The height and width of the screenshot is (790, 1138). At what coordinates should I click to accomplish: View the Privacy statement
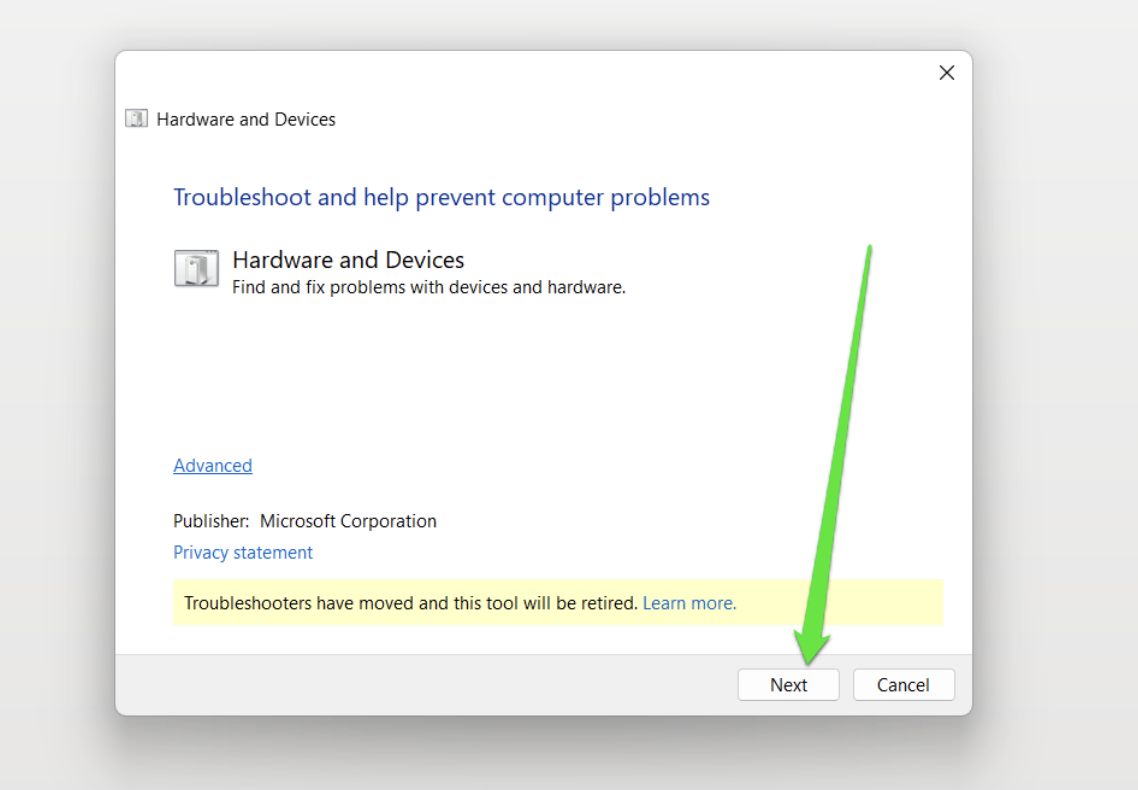pyautogui.click(x=242, y=552)
